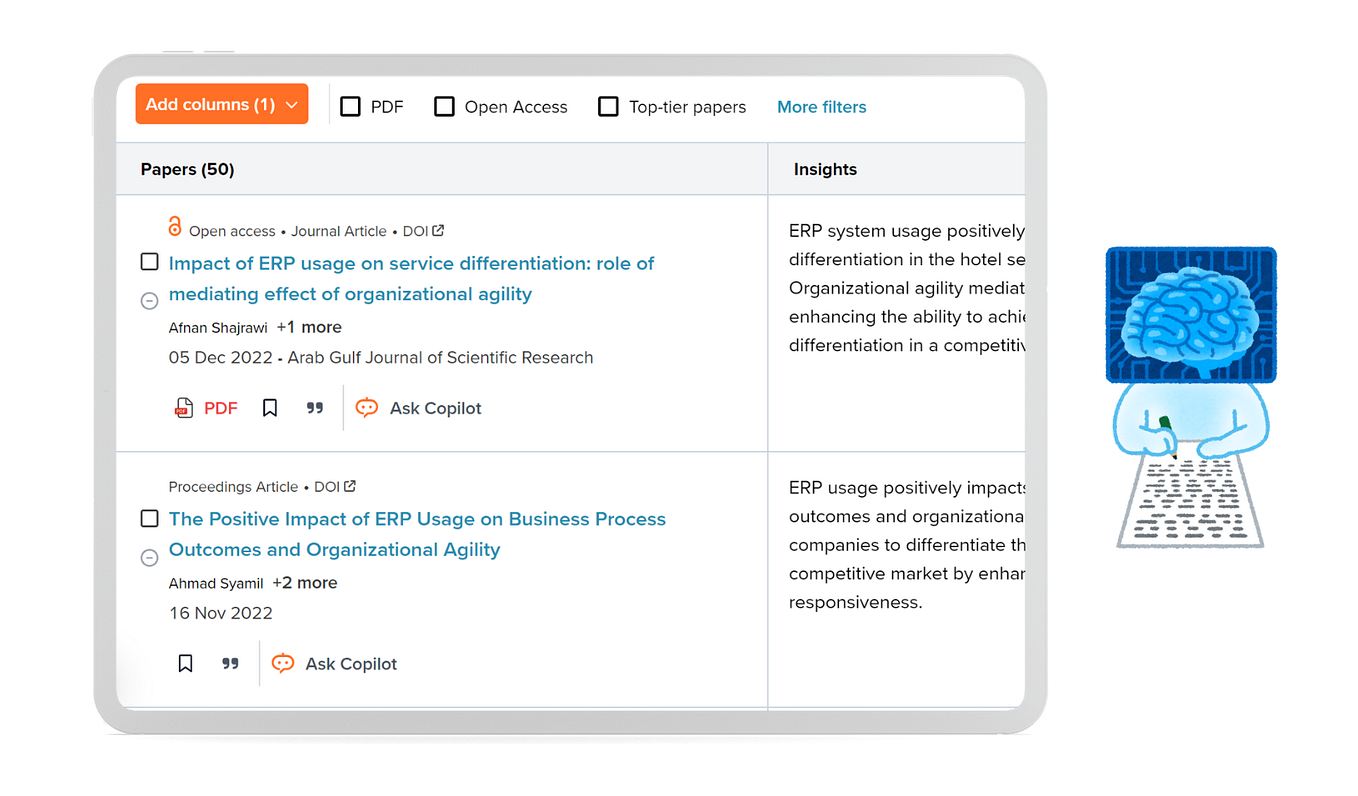Ask Copilot about the first paper
Viewport: 1358px width, 796px height.
pos(419,408)
